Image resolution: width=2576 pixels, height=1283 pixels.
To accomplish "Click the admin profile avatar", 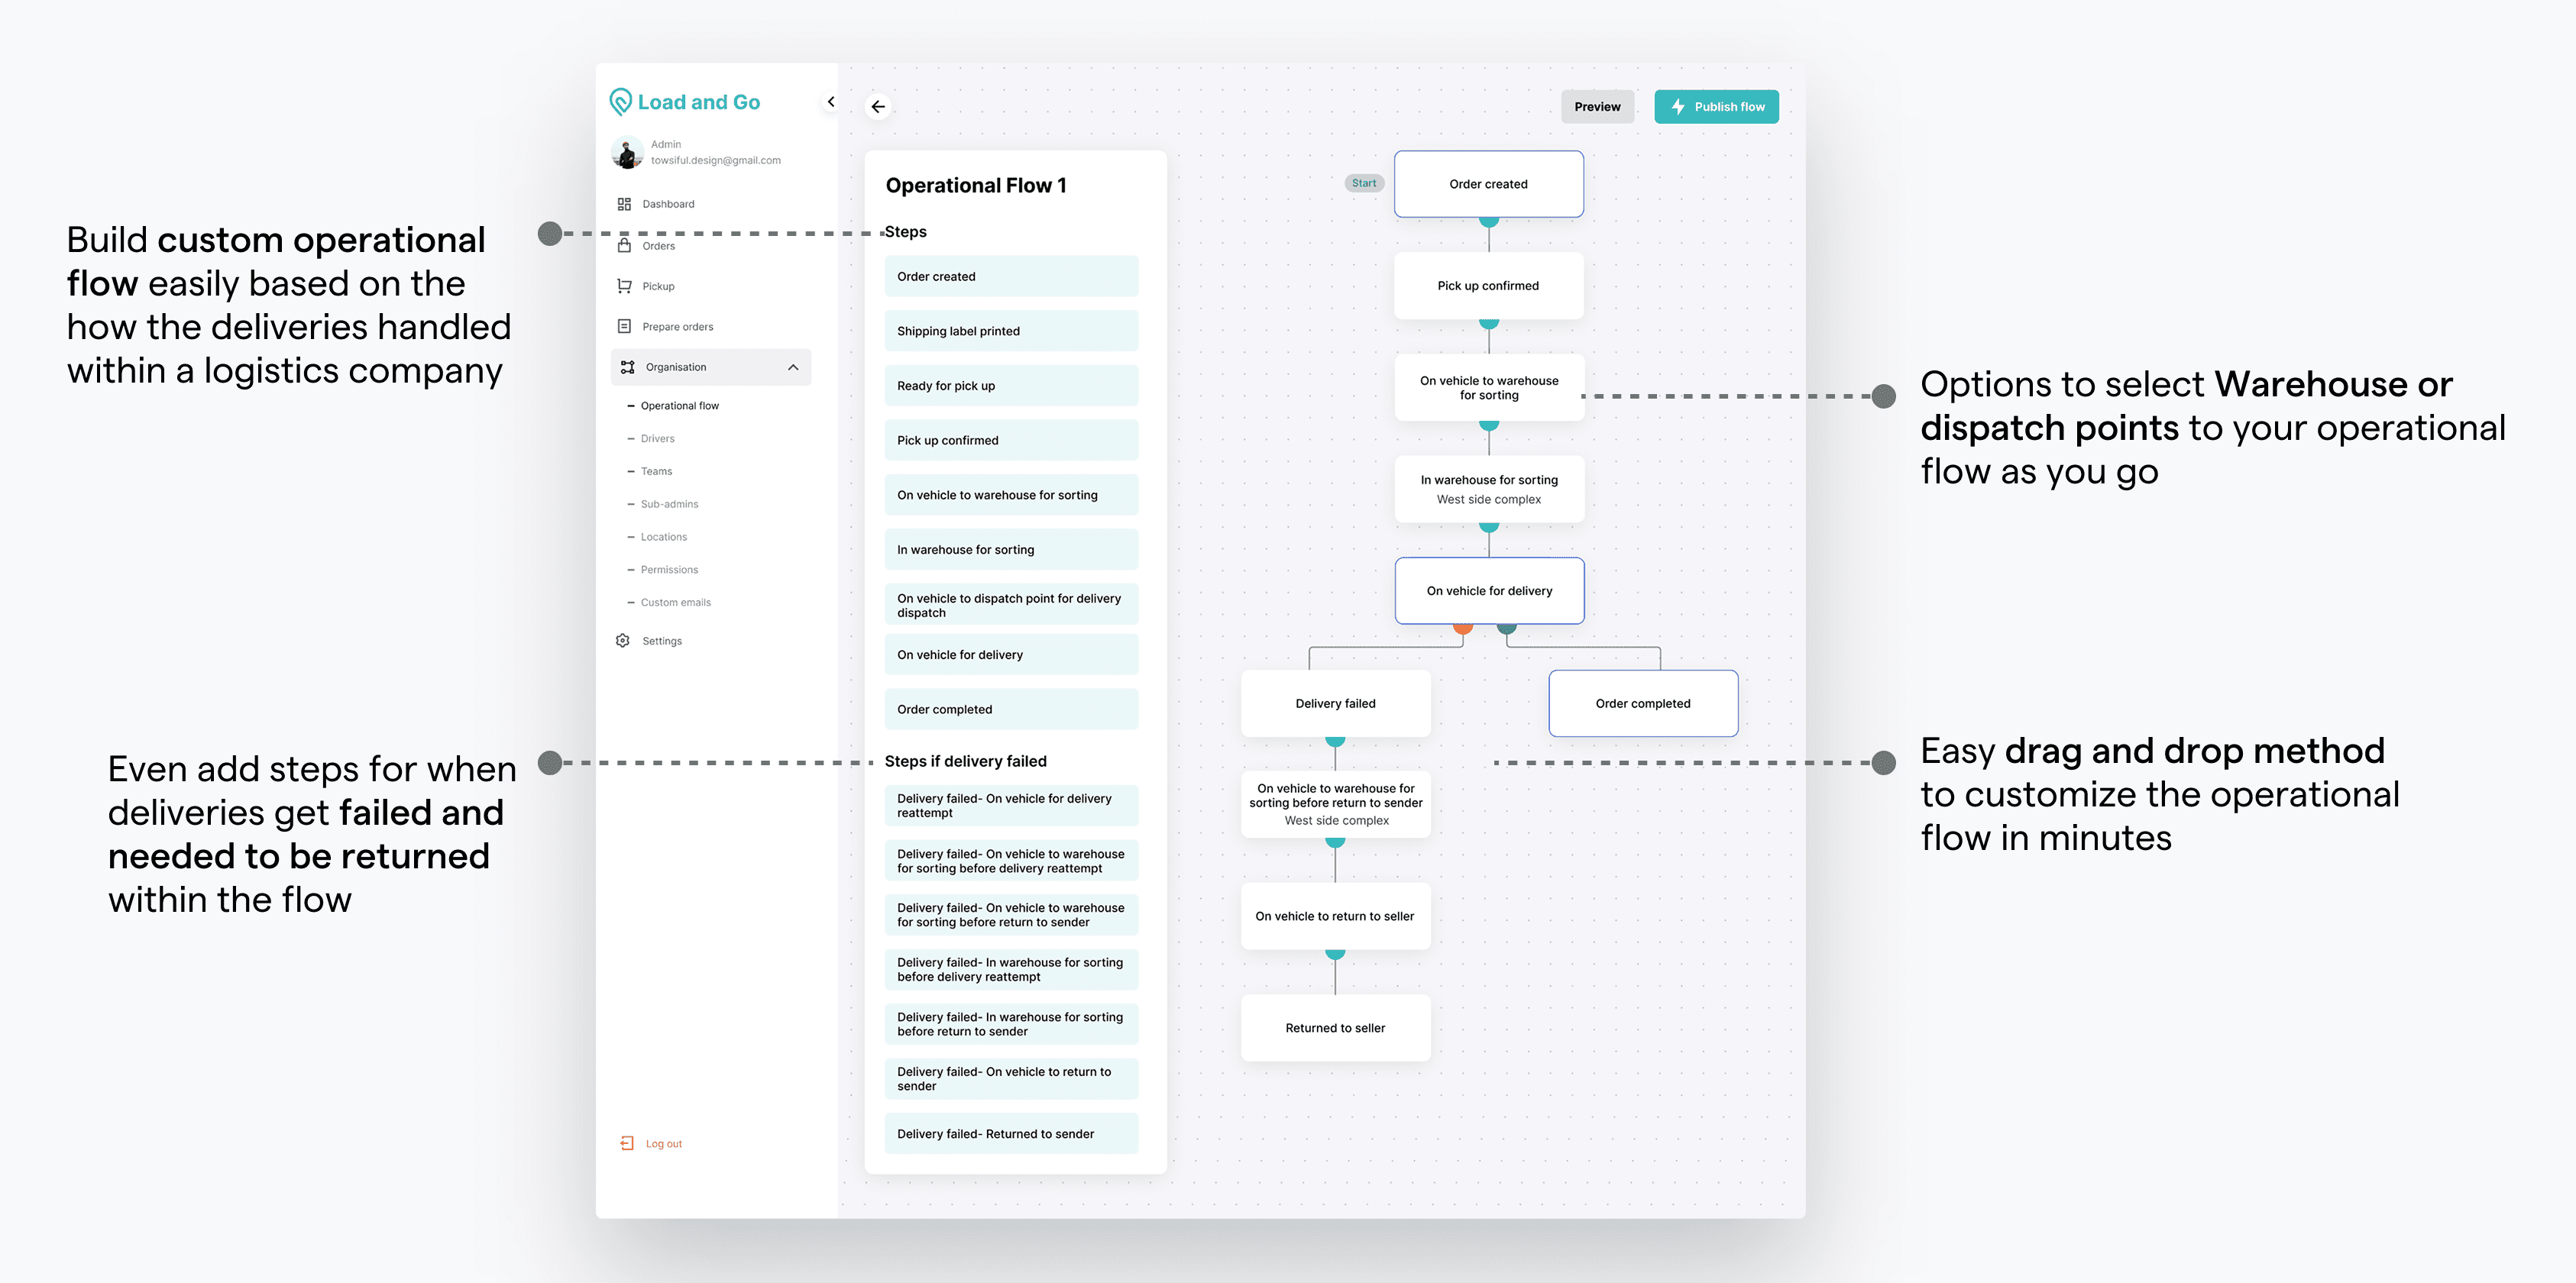I will [x=627, y=153].
